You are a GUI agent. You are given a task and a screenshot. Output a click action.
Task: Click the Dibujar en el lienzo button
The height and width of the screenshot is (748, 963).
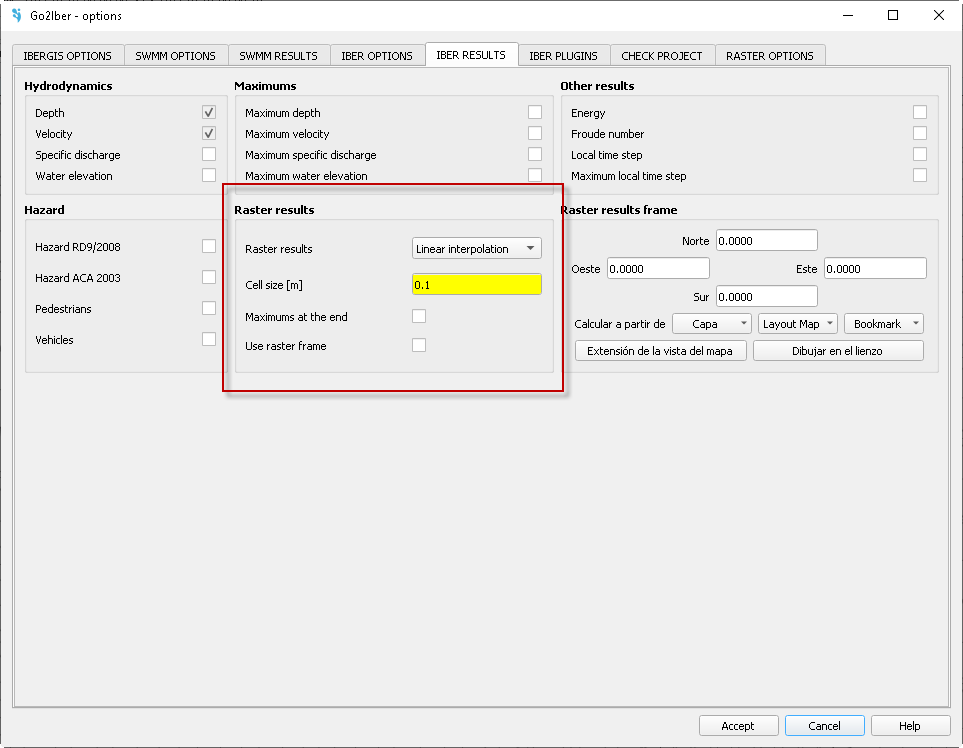(x=837, y=351)
